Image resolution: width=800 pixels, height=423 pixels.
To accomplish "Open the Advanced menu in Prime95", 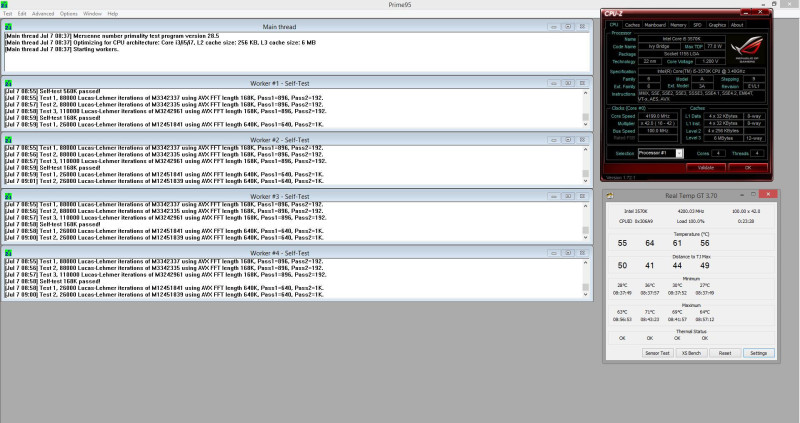I will click(43, 14).
